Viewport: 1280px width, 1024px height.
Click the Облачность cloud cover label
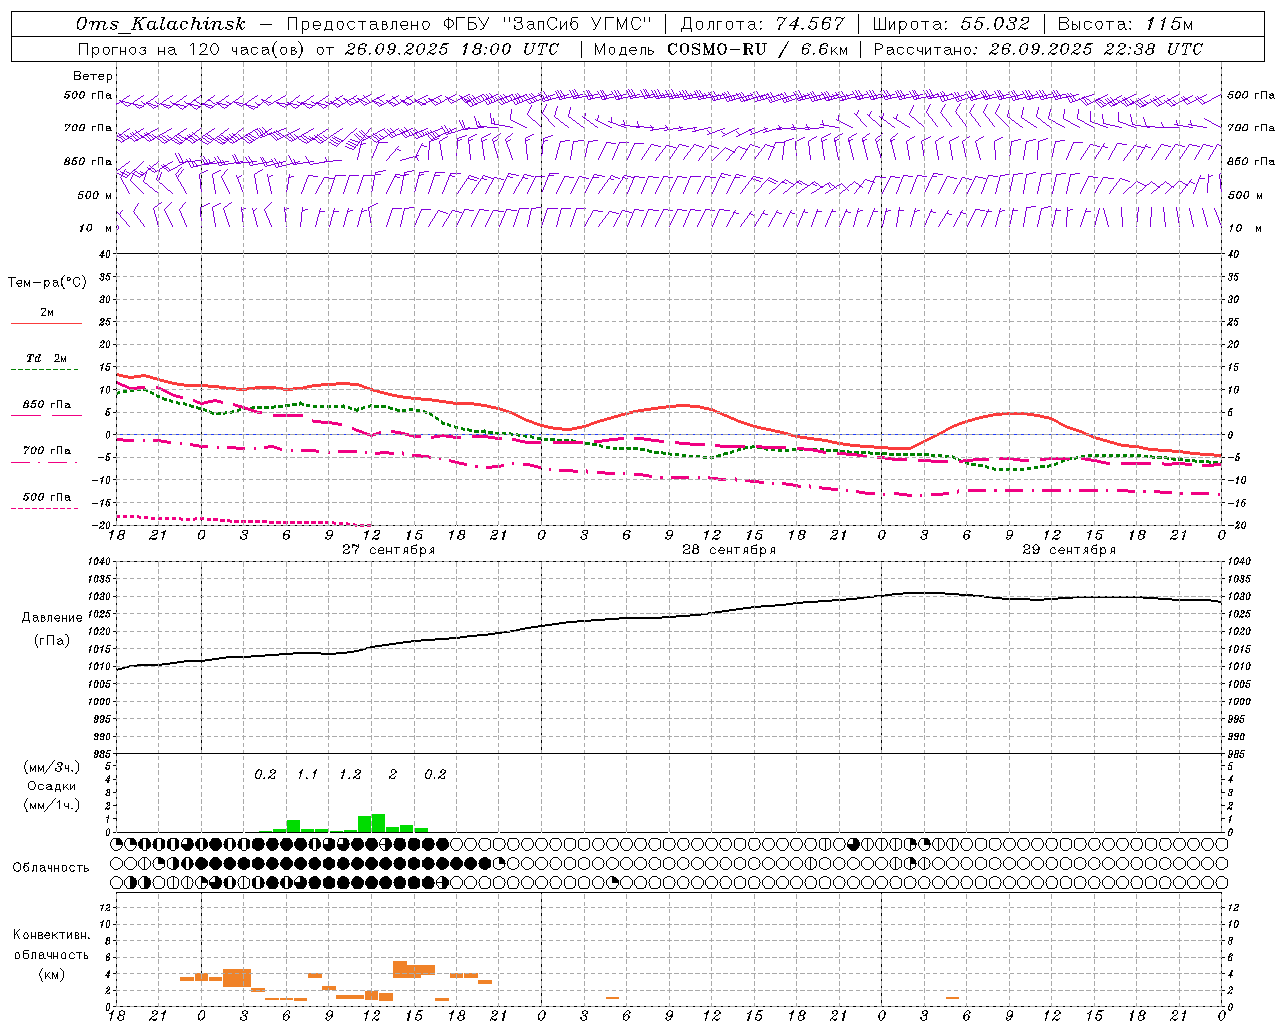pyautogui.click(x=51, y=867)
